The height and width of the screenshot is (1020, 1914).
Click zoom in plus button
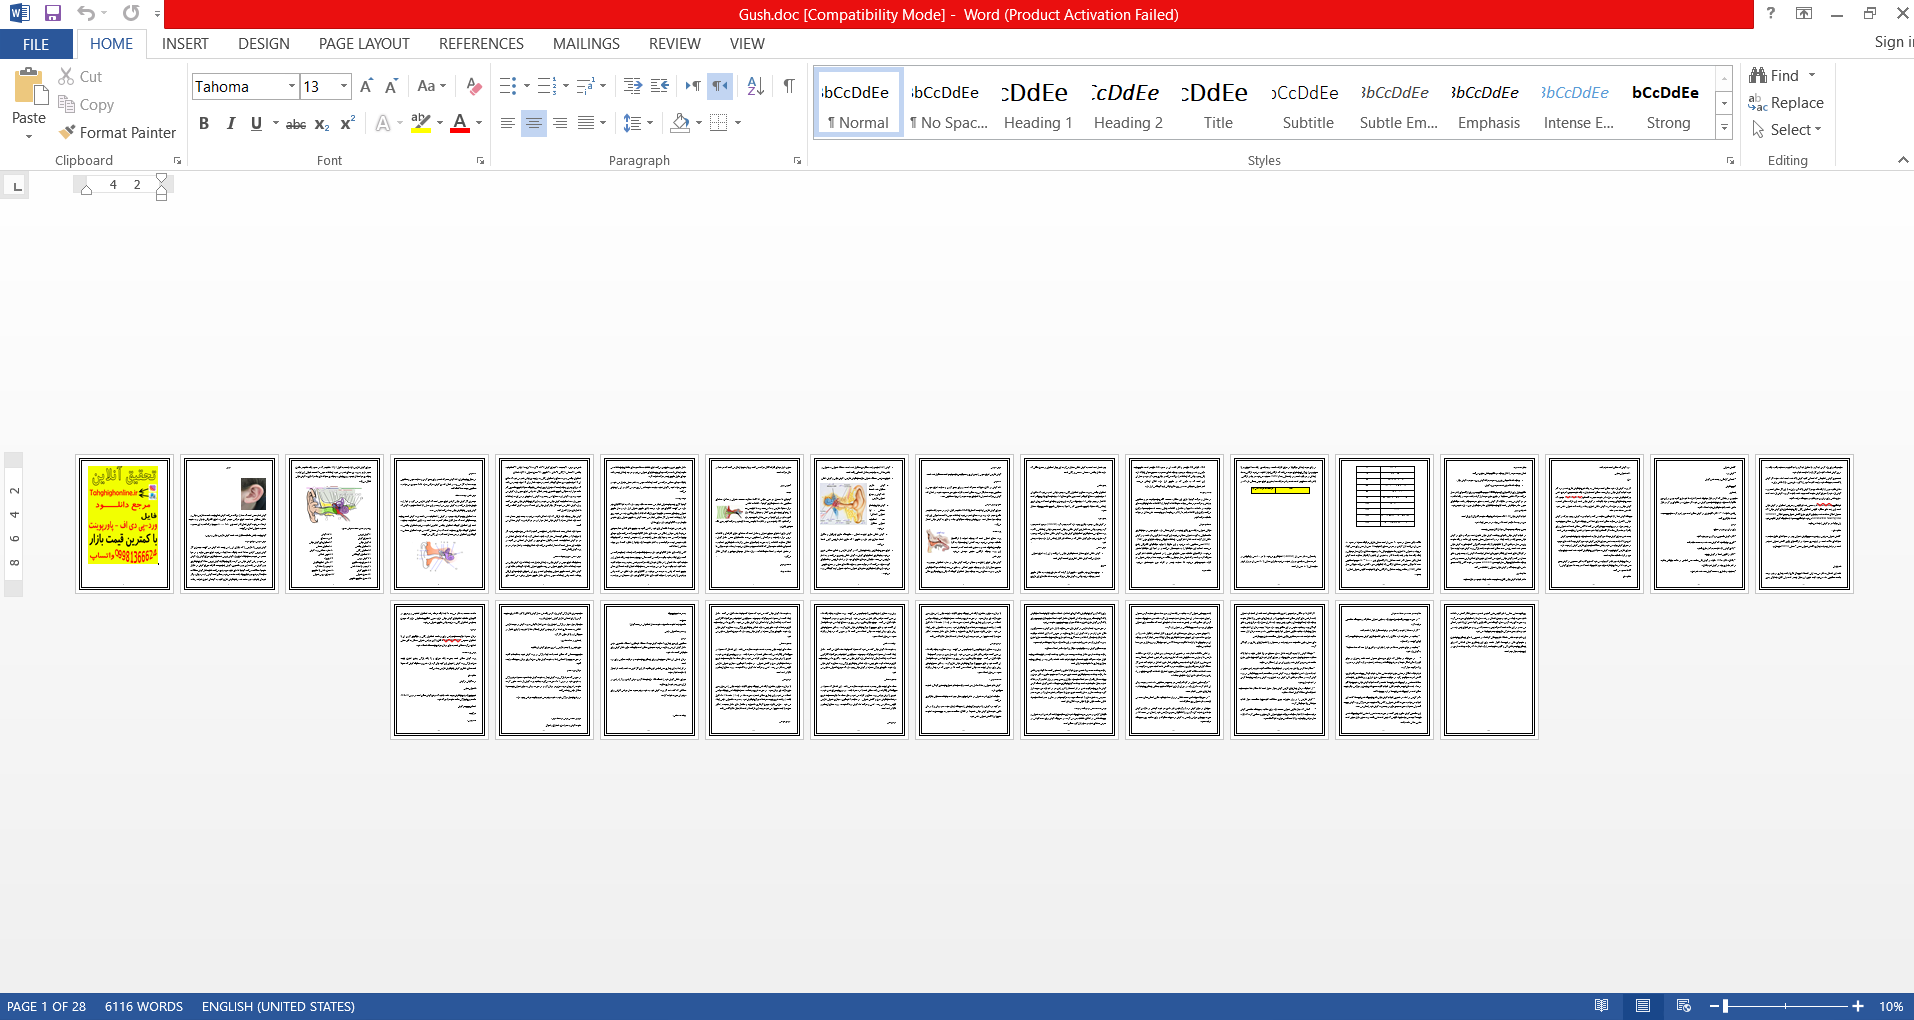click(1858, 1006)
